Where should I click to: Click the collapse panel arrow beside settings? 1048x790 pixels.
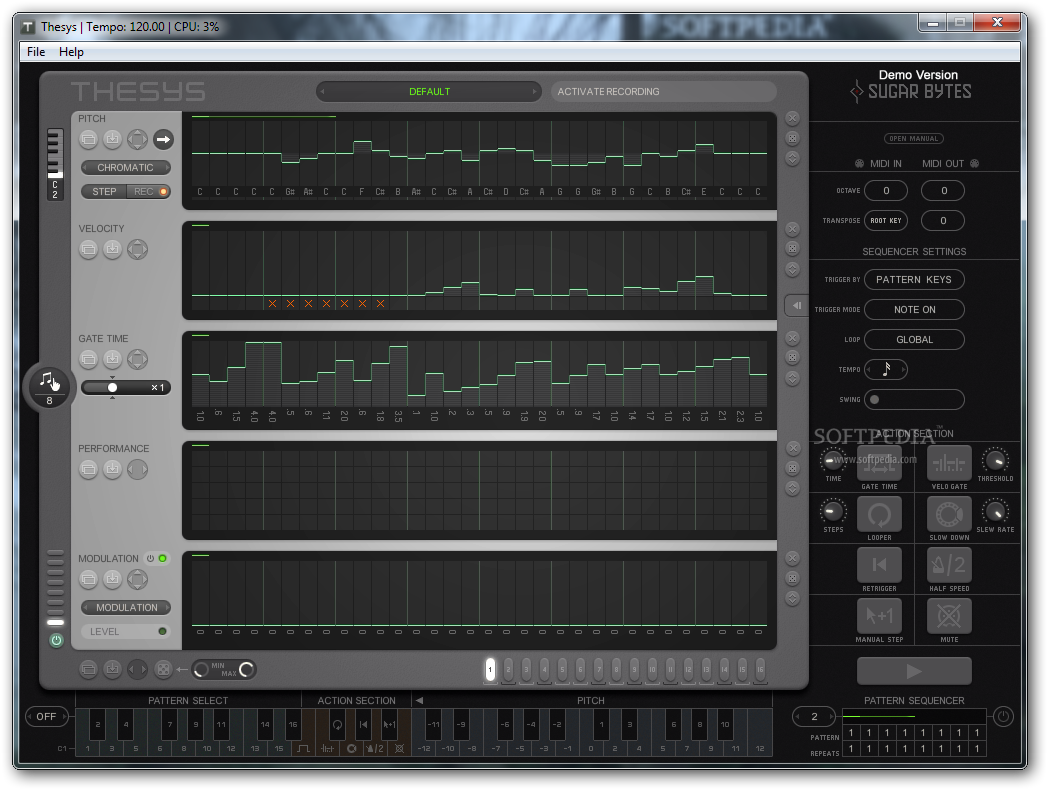pos(796,305)
